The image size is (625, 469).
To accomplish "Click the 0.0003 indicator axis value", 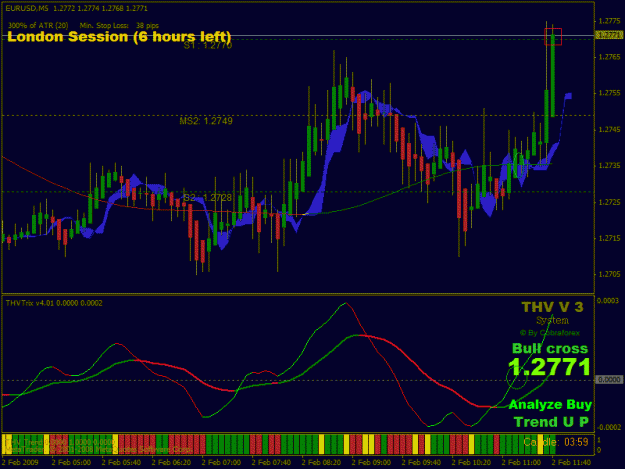I will coord(607,300).
